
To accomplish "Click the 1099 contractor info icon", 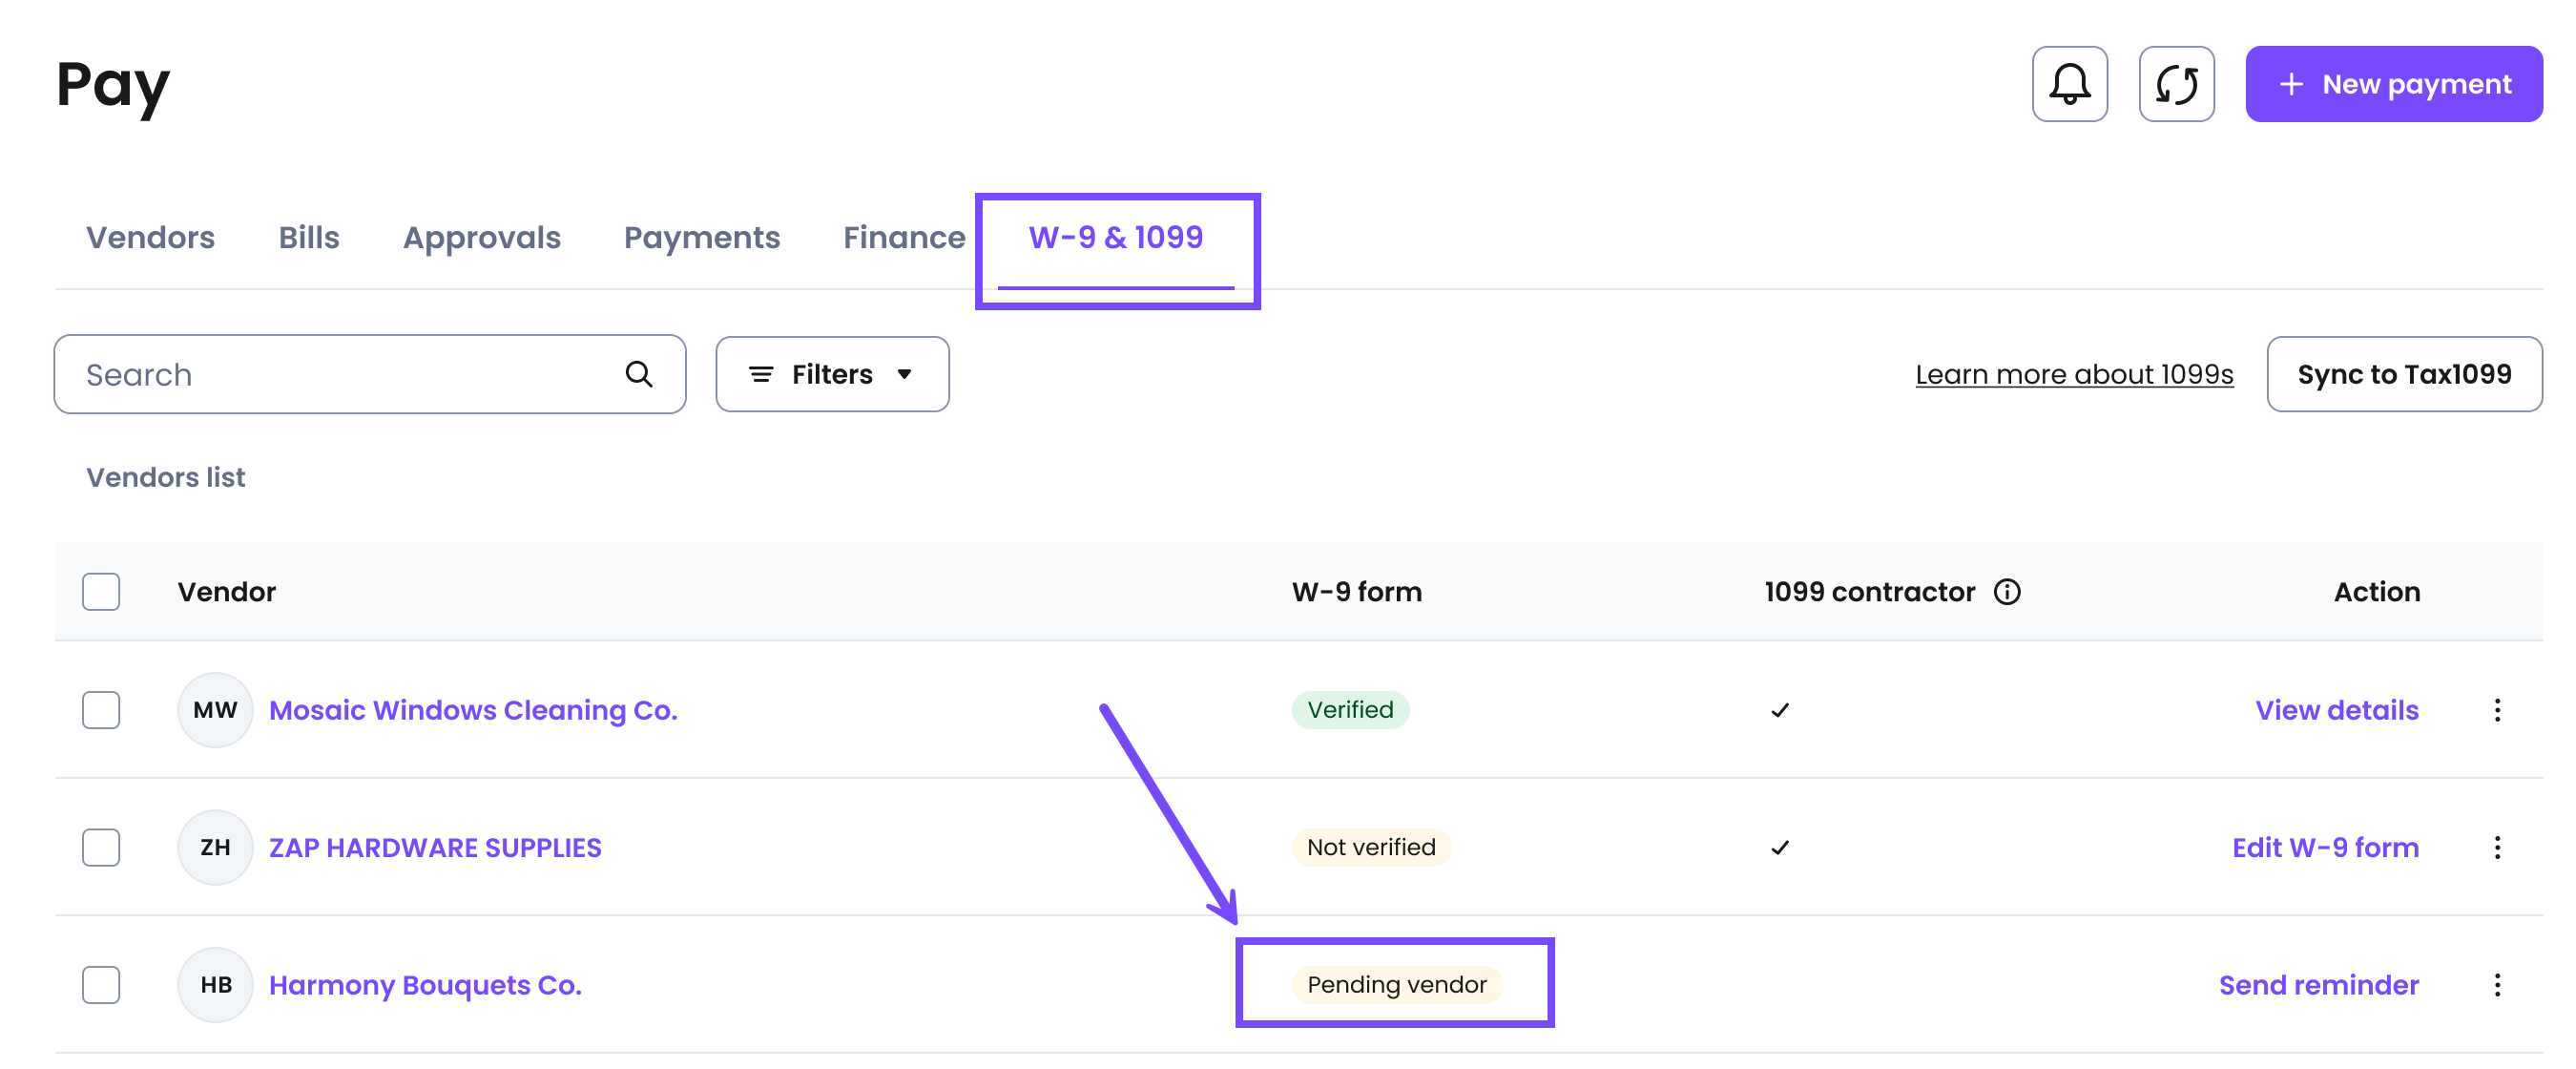I will (2006, 592).
